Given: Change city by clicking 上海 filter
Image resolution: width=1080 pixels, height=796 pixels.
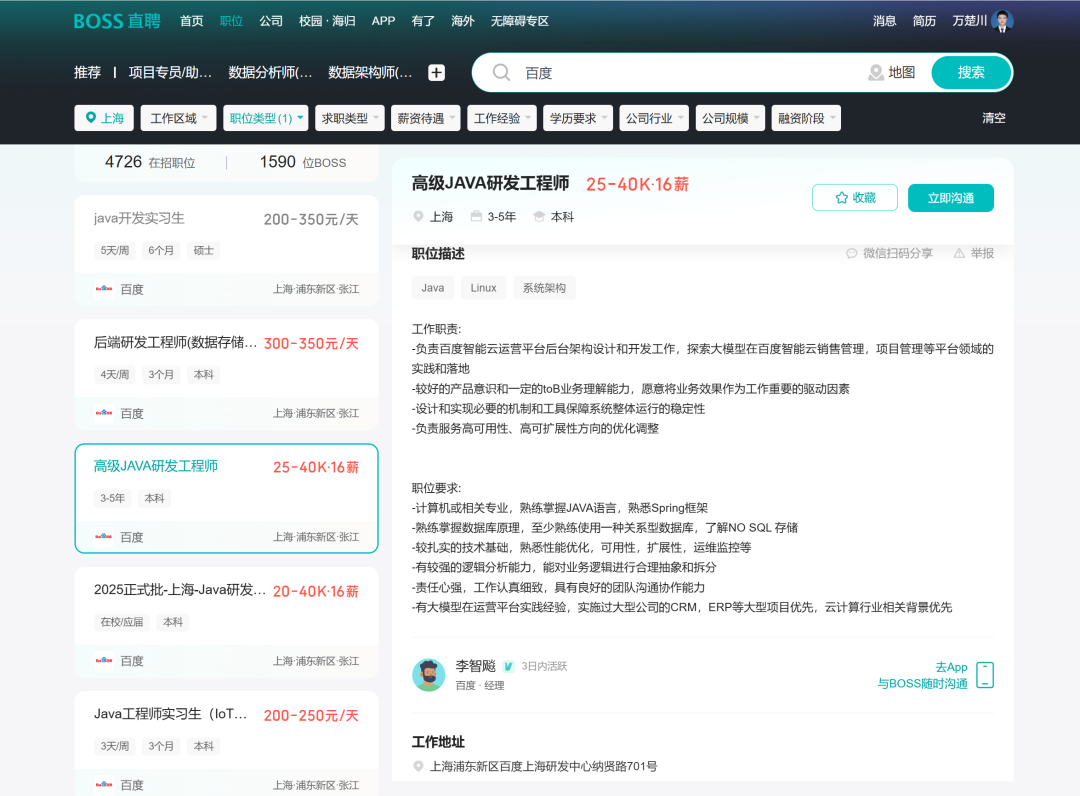Looking at the screenshot, I should (x=105, y=118).
